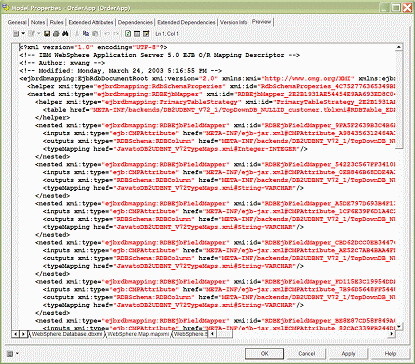415x364 pixels.
Task: Click the Save icon in preview toolbar
Action: click(47, 34)
